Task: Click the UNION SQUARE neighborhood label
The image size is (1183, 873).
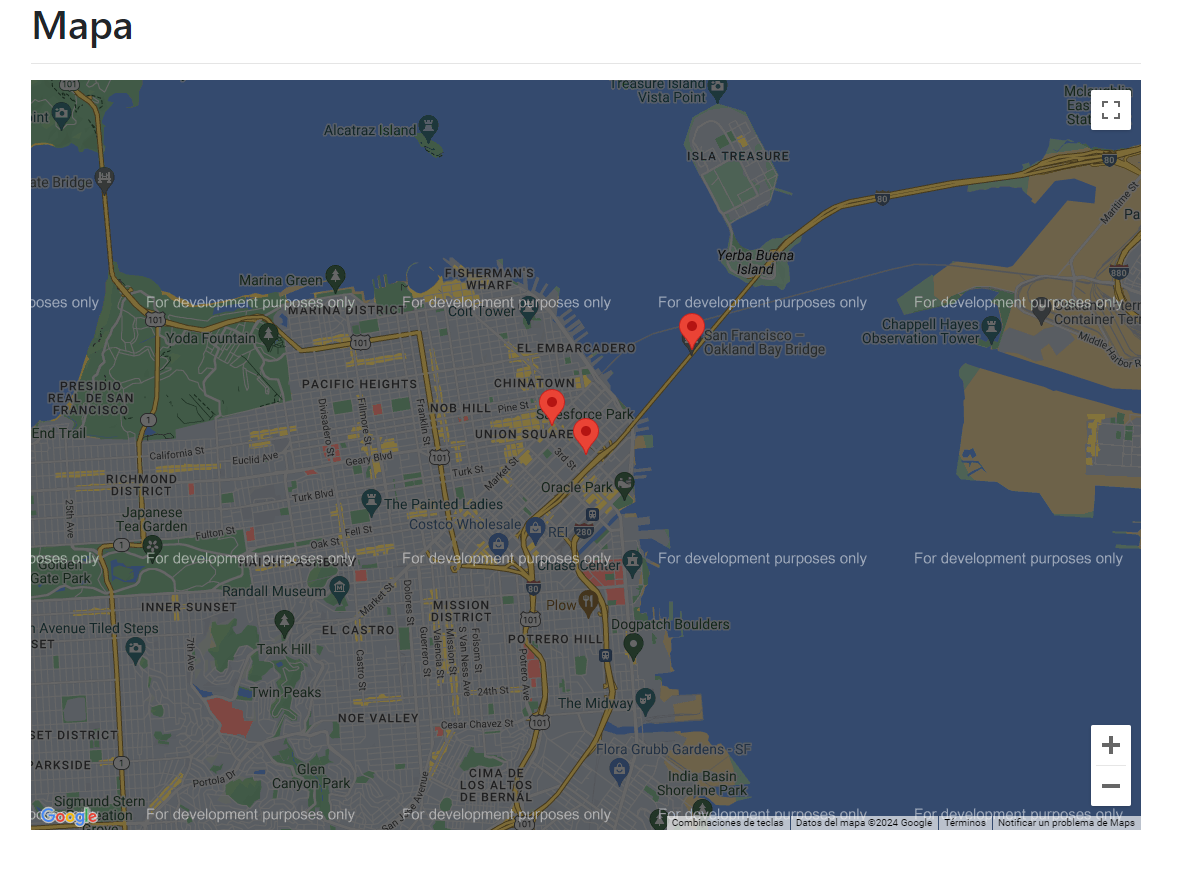Action: point(524,434)
